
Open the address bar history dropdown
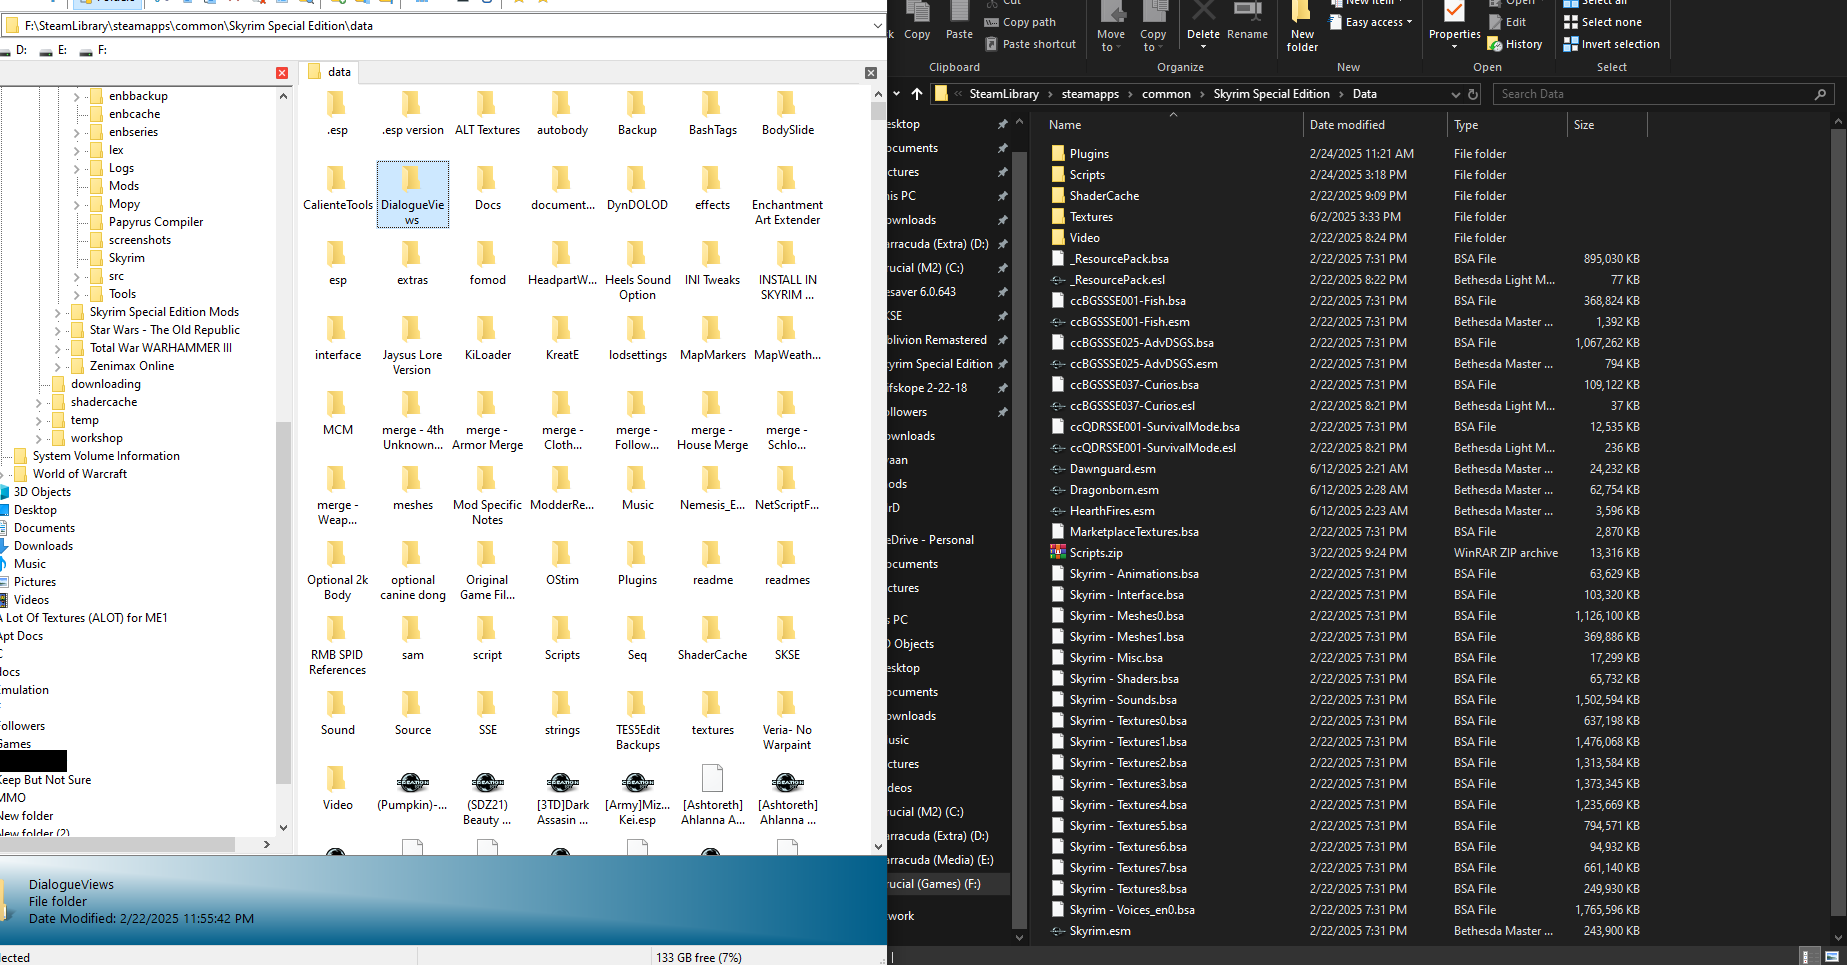point(1455,94)
